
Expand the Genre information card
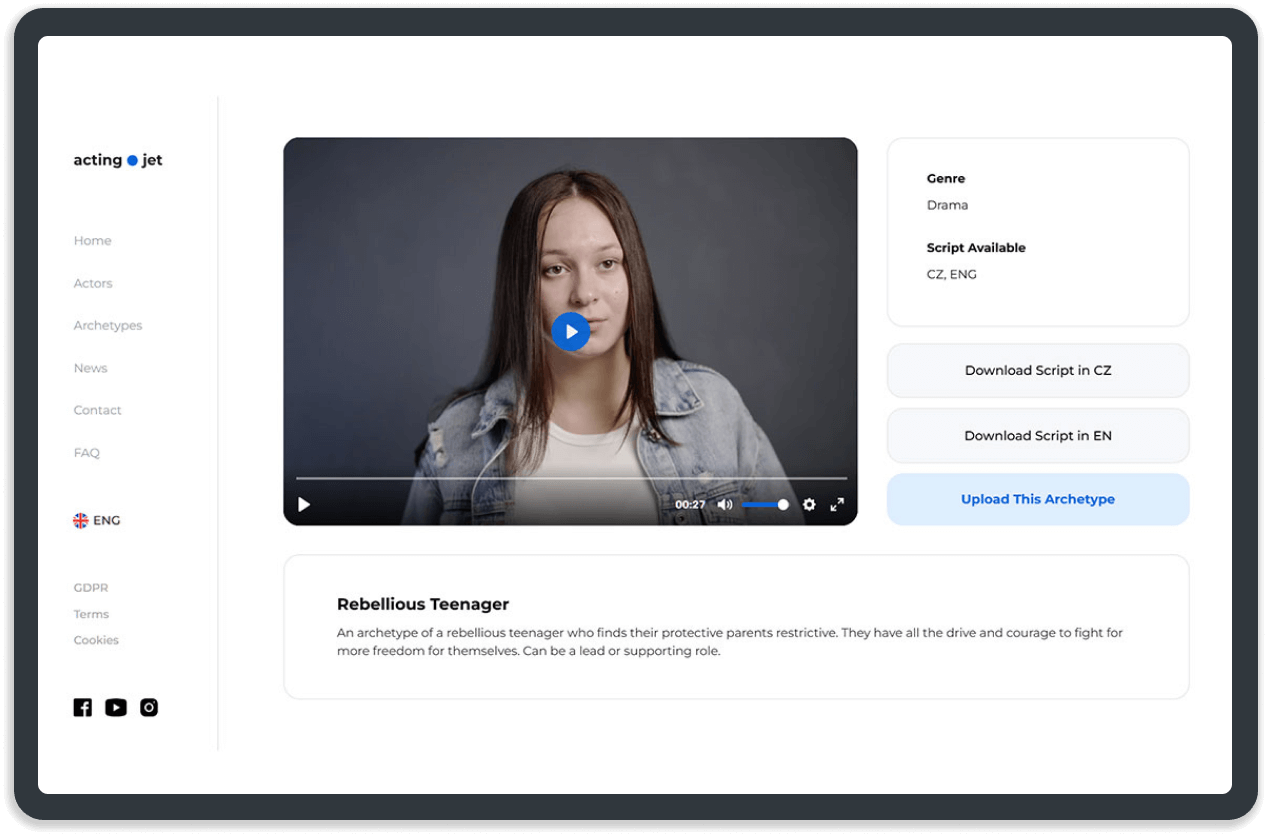(x=946, y=178)
